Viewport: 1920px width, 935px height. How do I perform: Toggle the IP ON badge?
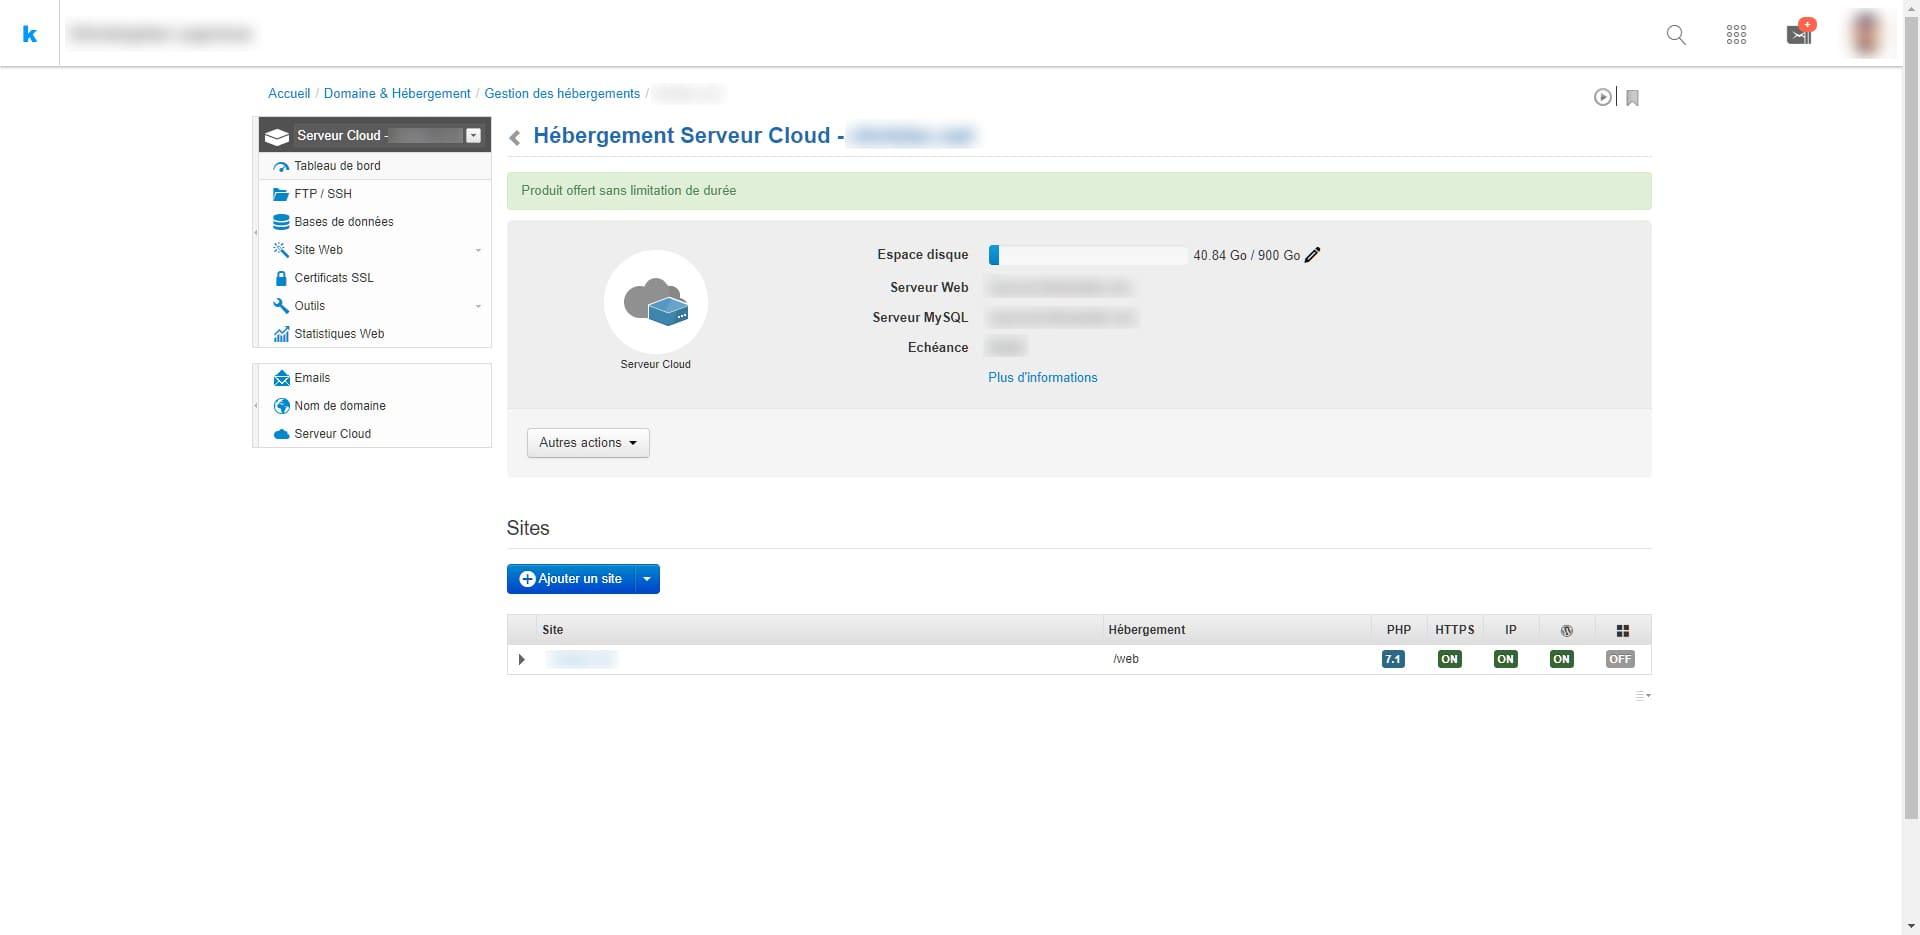point(1505,659)
